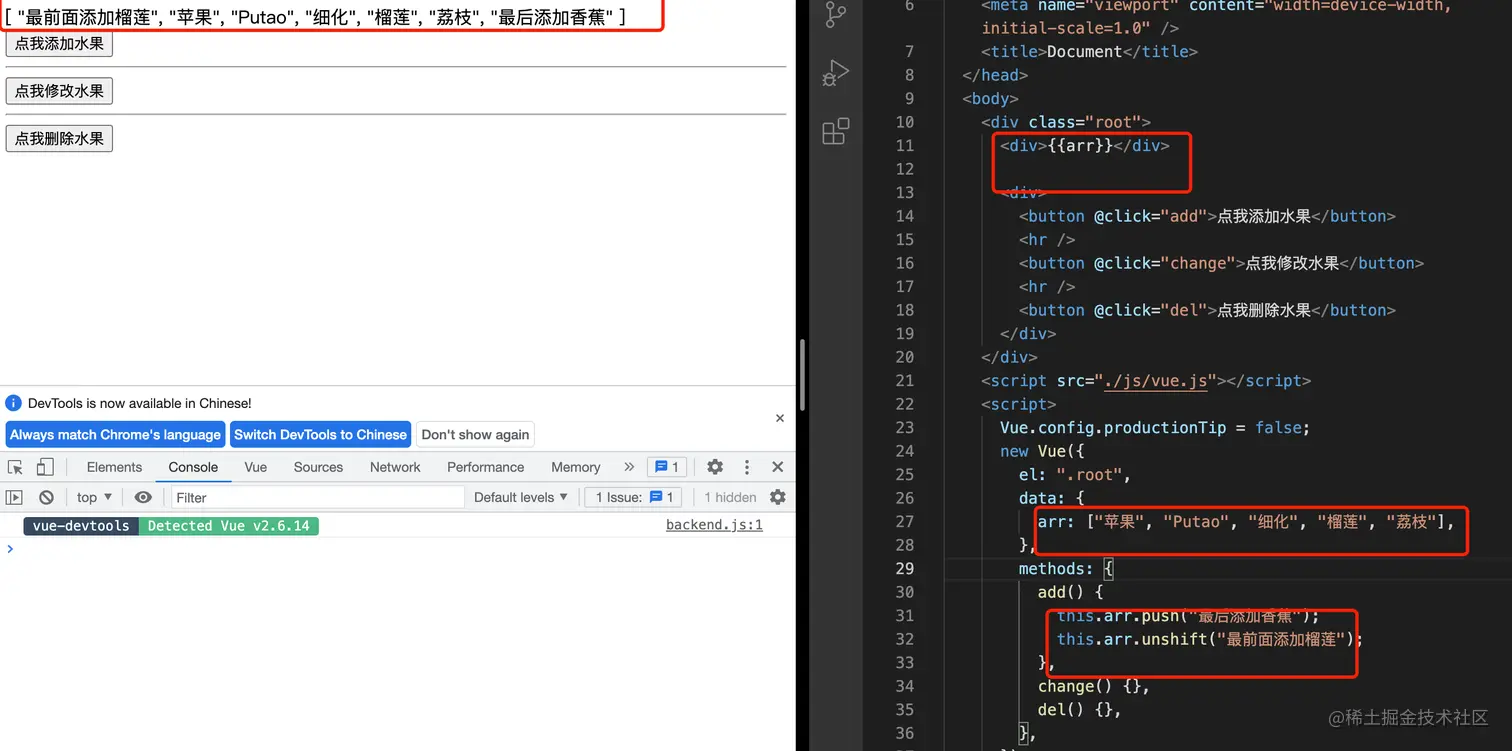Screen dimensions: 1512x751
Task: Click 'Vue.config.productionTip' on line 23
Action: (x=1113, y=428)
